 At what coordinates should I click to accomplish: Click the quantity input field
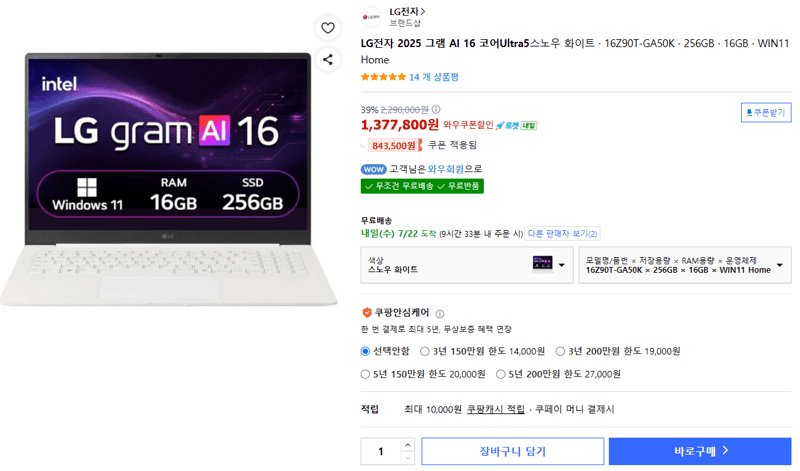point(381,451)
